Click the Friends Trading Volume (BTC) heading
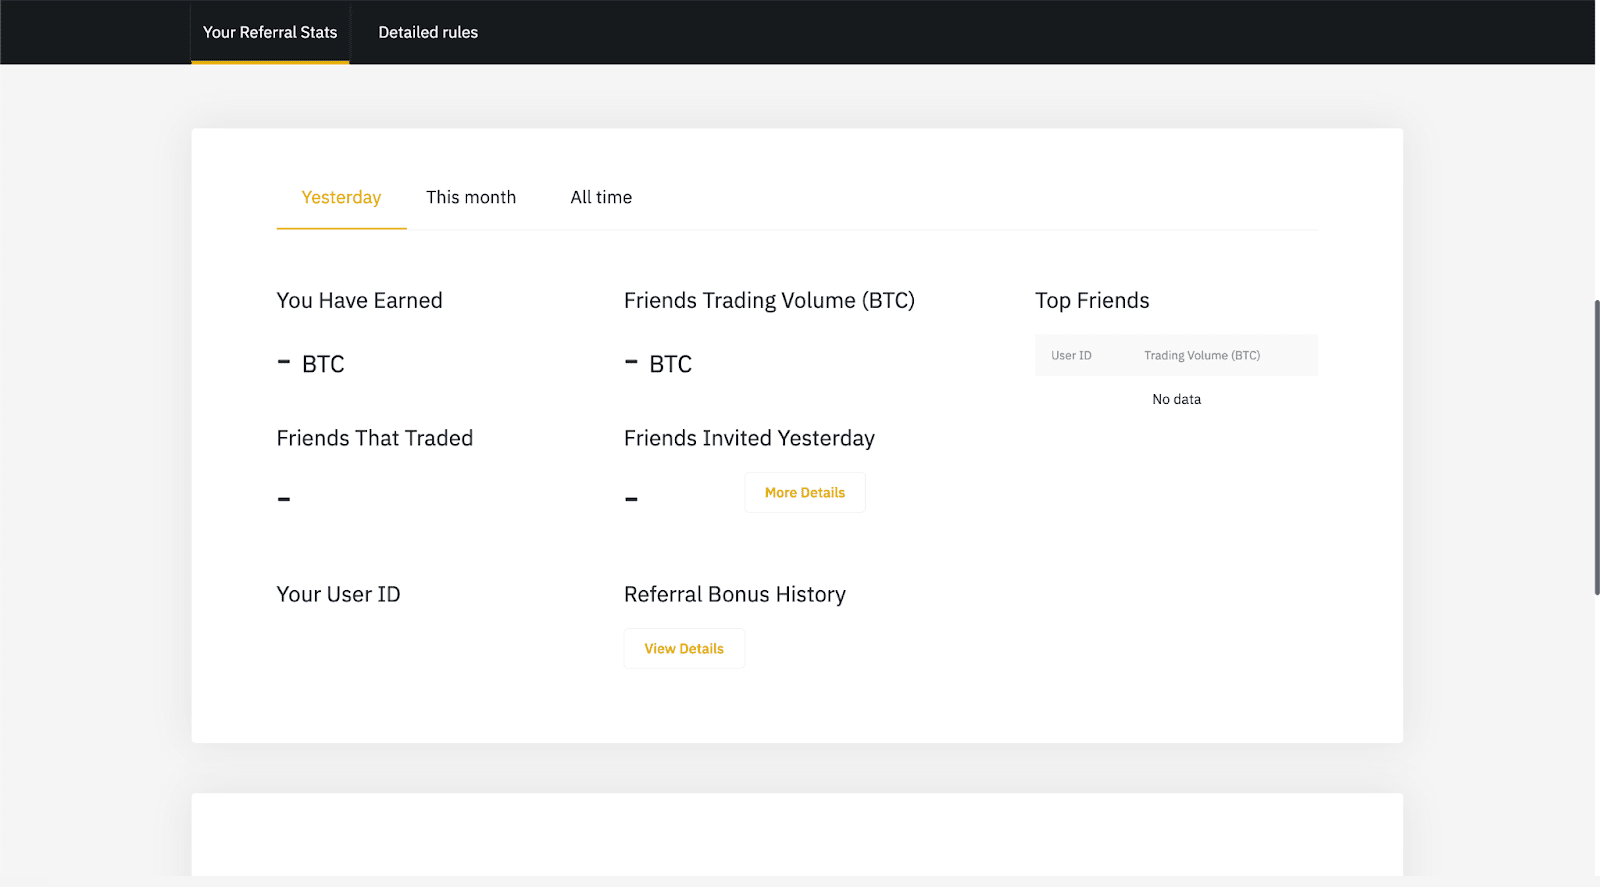Viewport: 1600px width, 887px height. tap(769, 301)
